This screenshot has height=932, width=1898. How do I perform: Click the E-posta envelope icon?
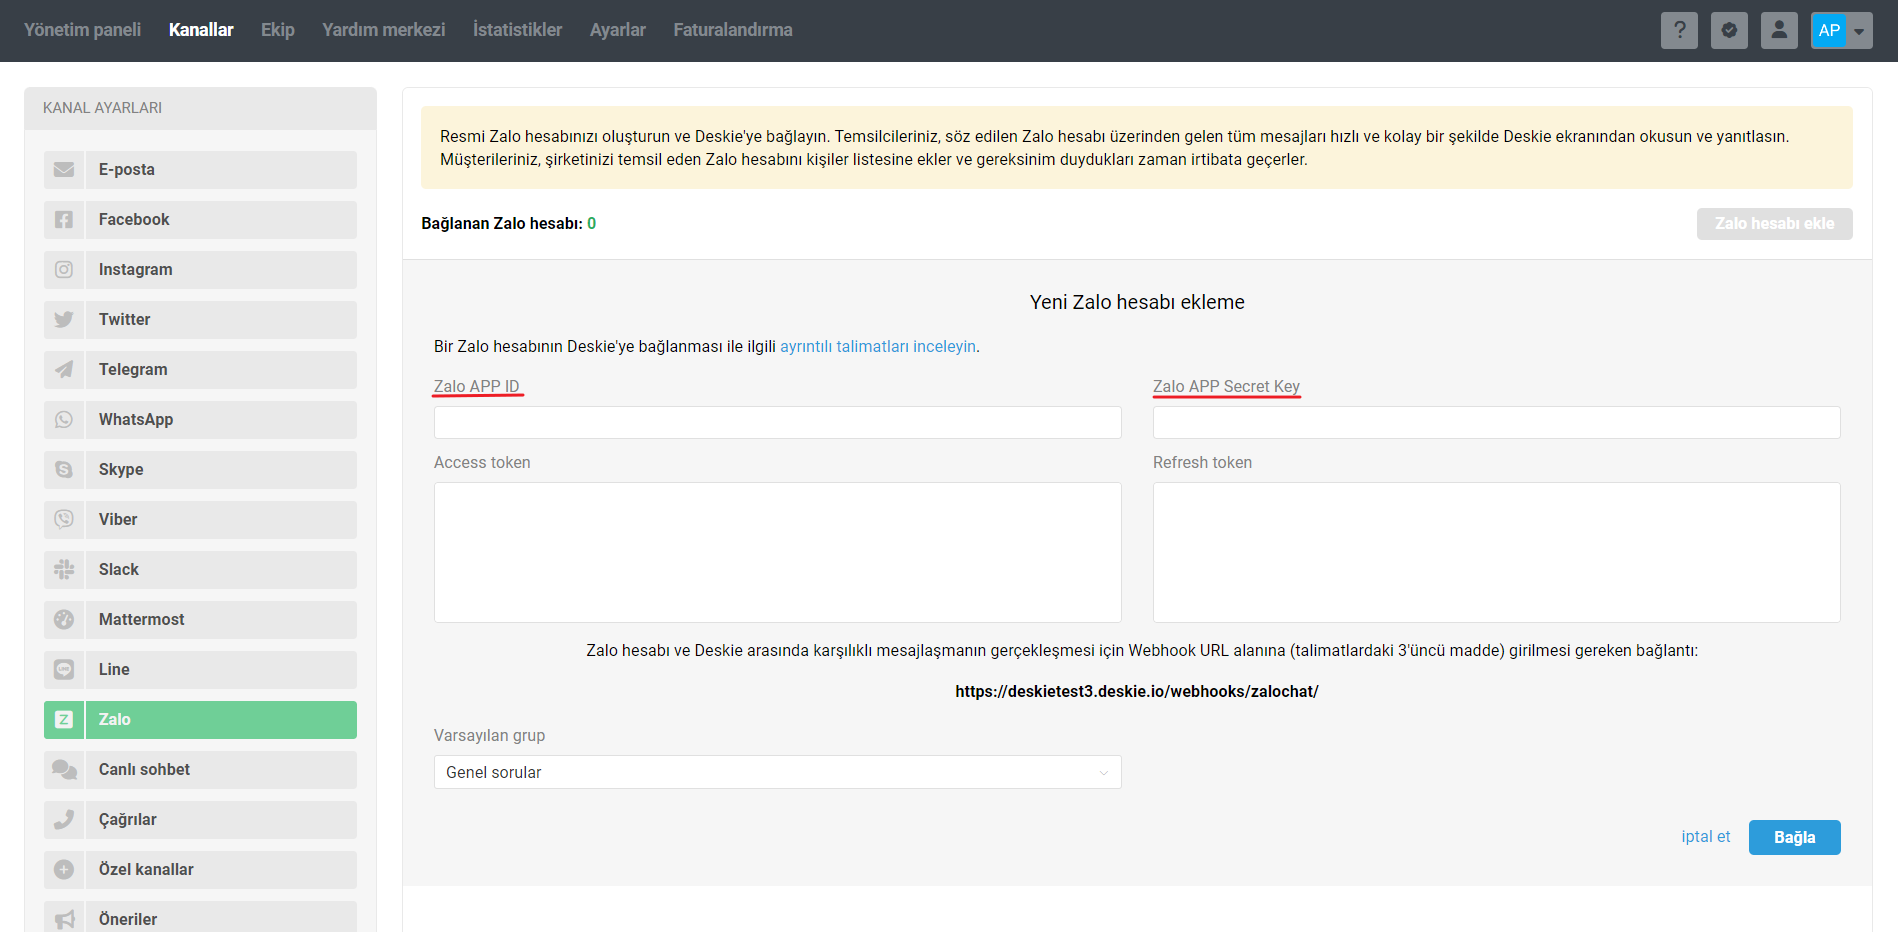click(64, 170)
